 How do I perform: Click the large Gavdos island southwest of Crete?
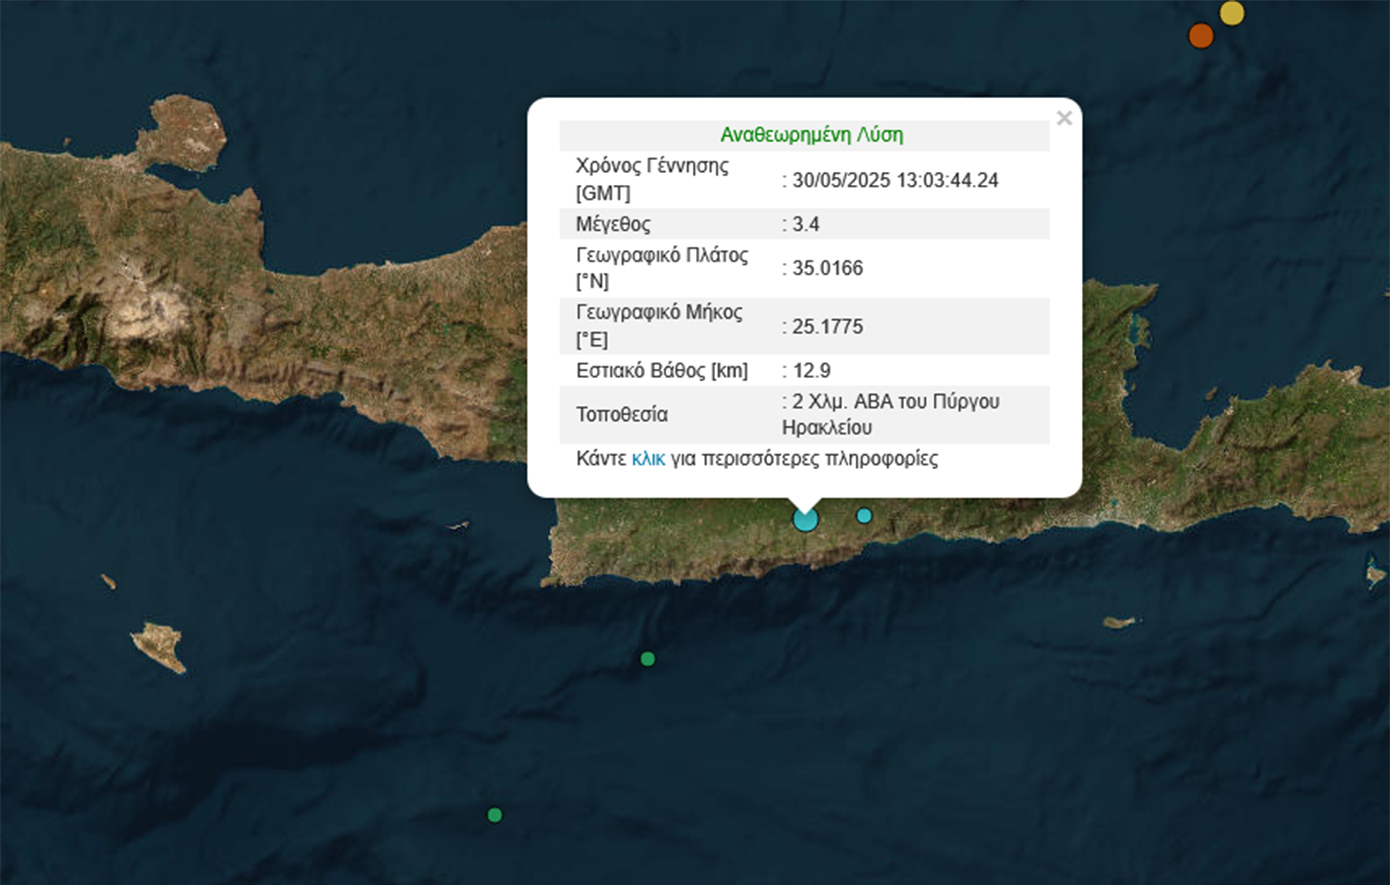160,645
